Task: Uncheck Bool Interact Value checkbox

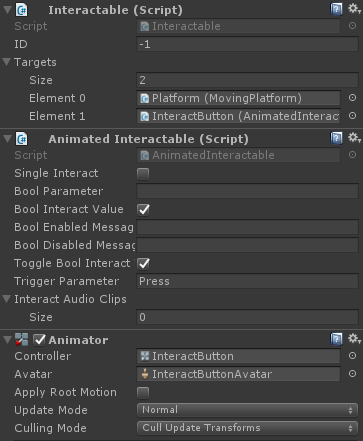Action: 143,210
